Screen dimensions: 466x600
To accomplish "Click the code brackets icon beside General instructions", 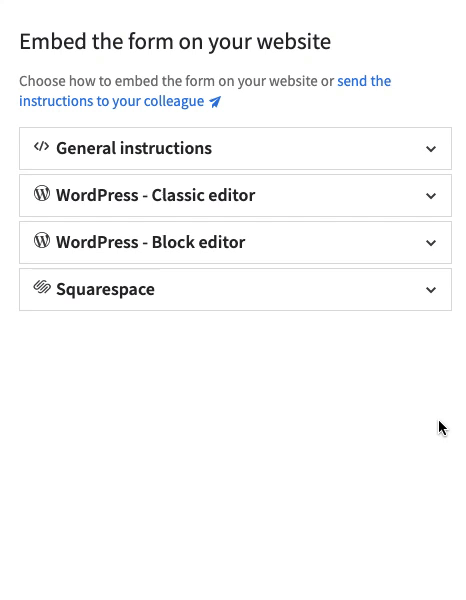I will [41, 147].
